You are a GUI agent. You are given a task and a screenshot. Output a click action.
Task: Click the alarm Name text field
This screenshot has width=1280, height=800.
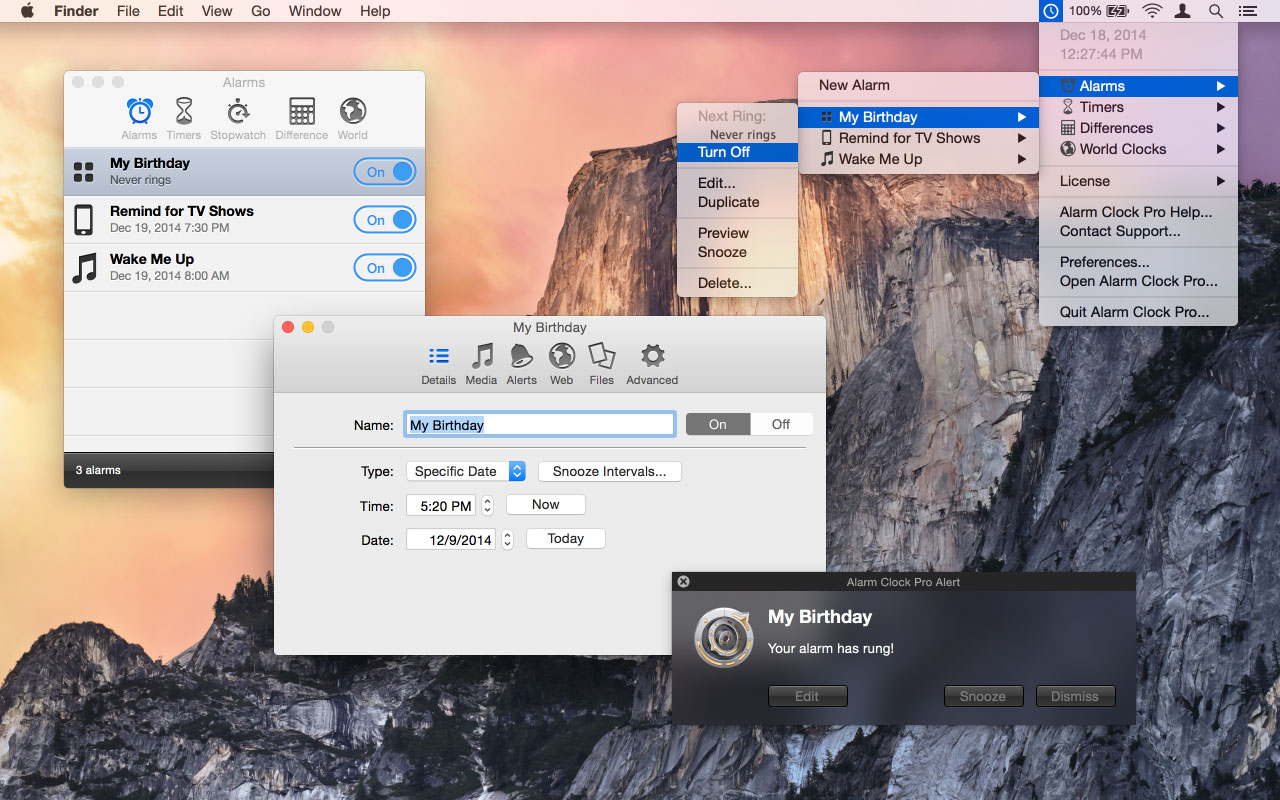tap(540, 425)
